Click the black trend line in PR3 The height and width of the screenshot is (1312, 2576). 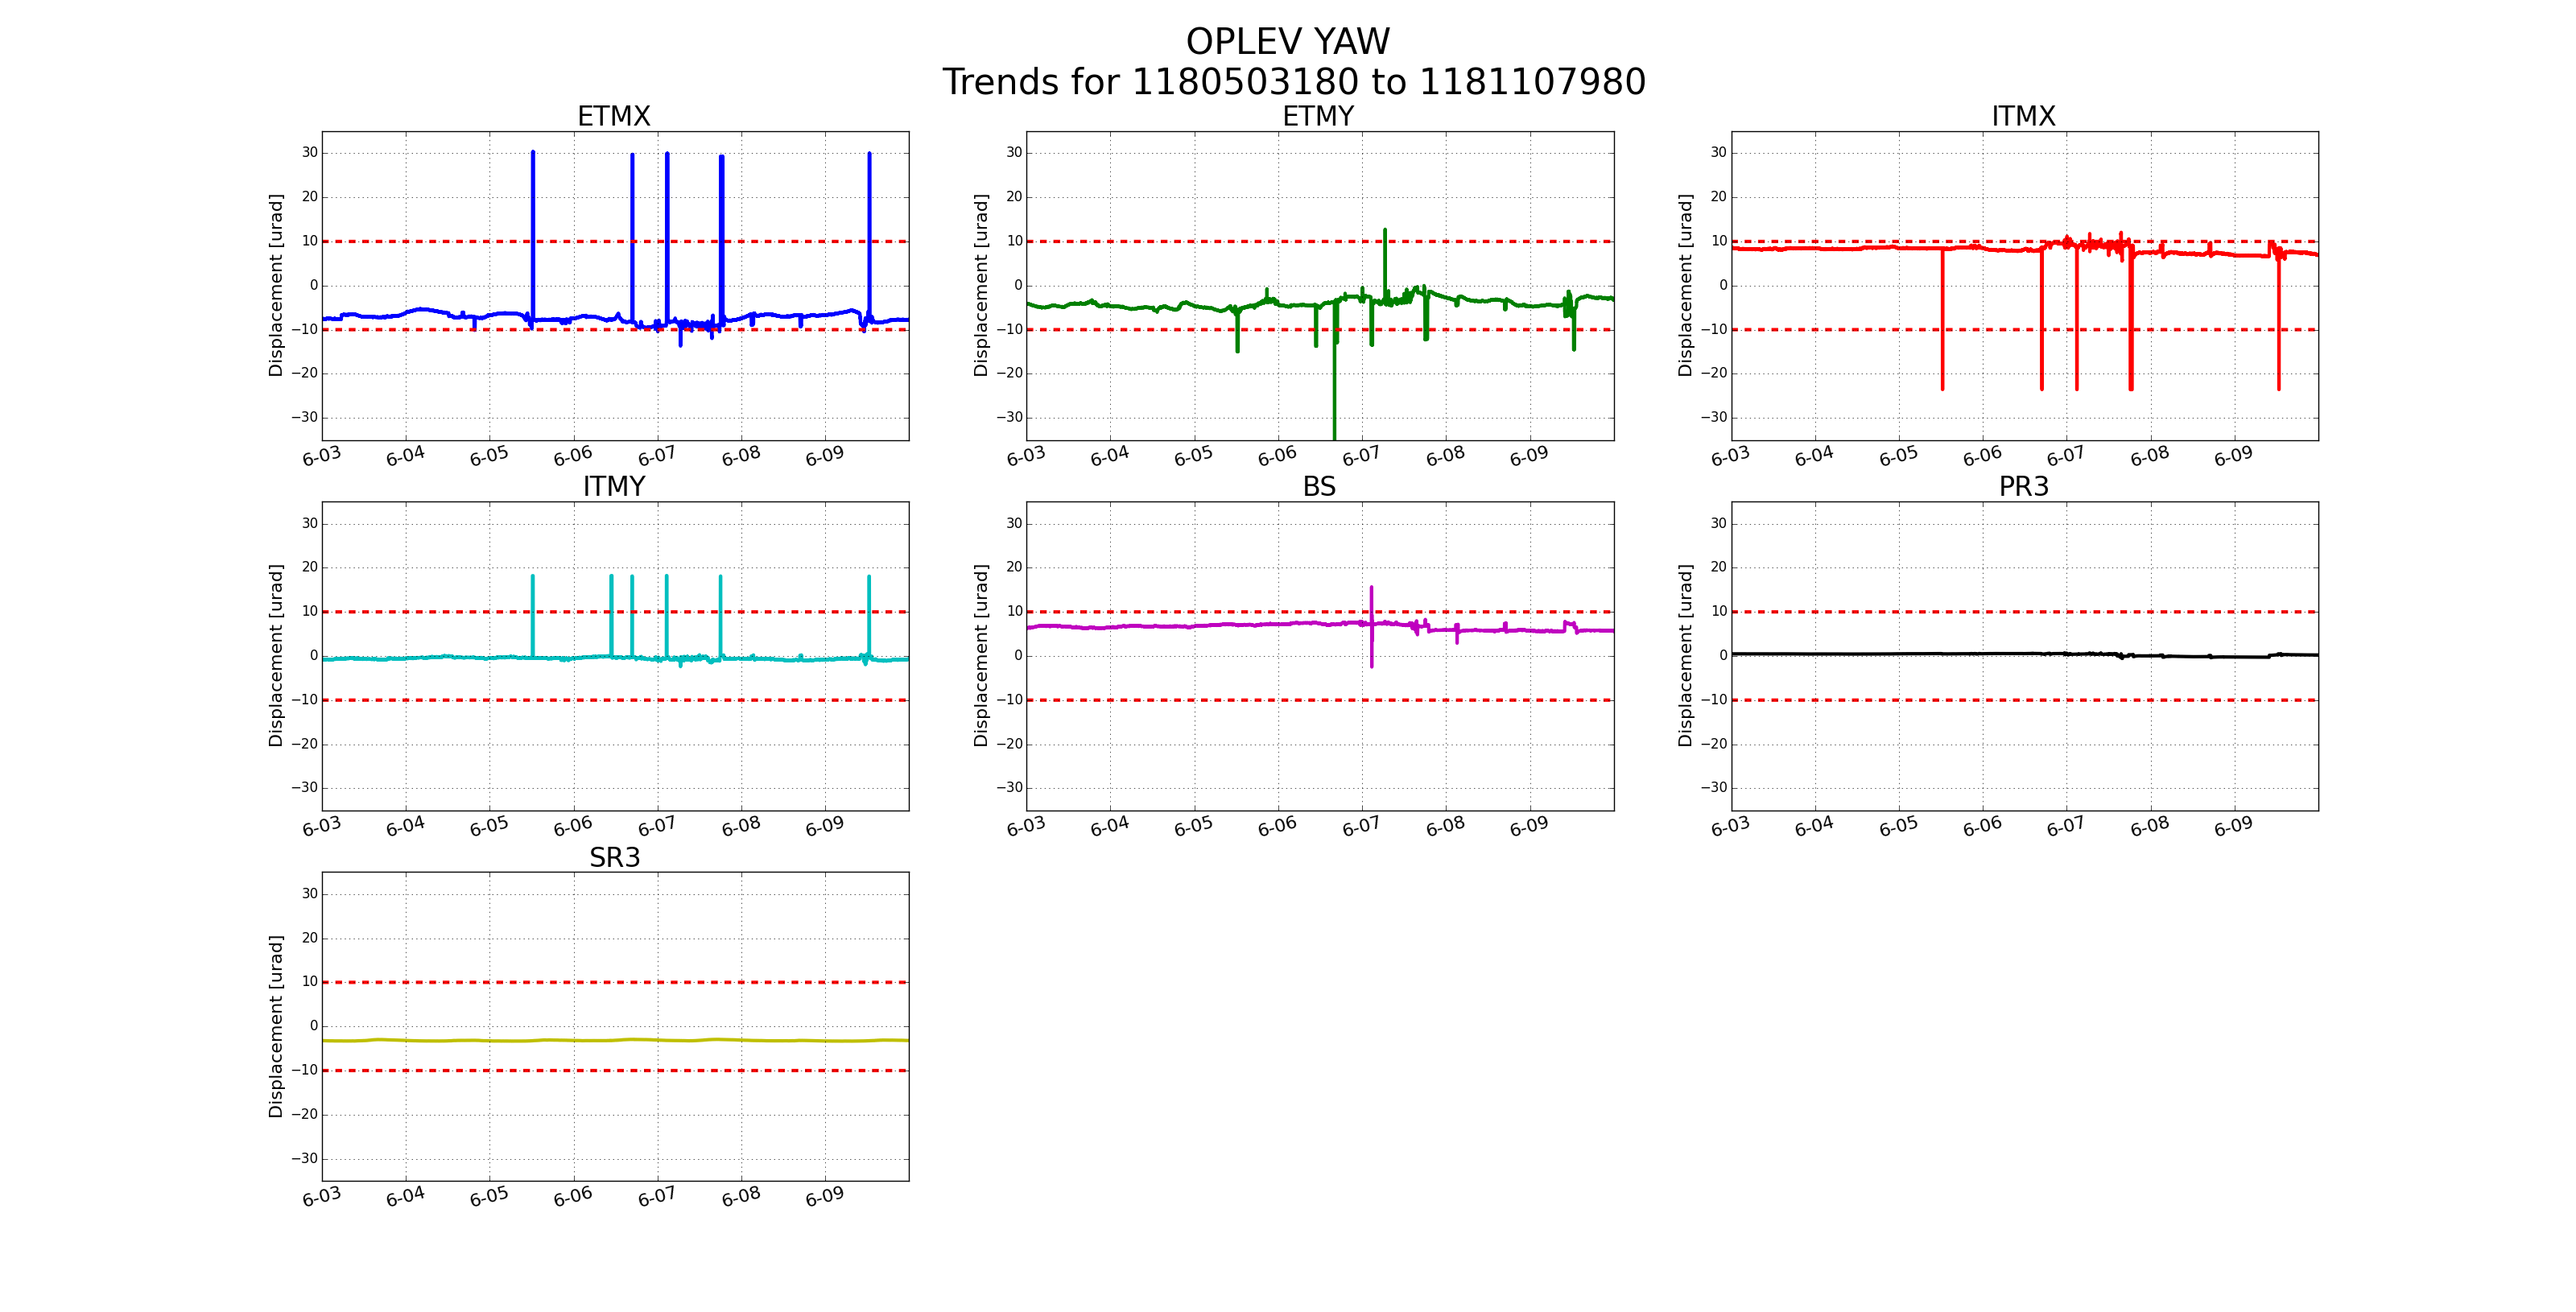[1900, 654]
